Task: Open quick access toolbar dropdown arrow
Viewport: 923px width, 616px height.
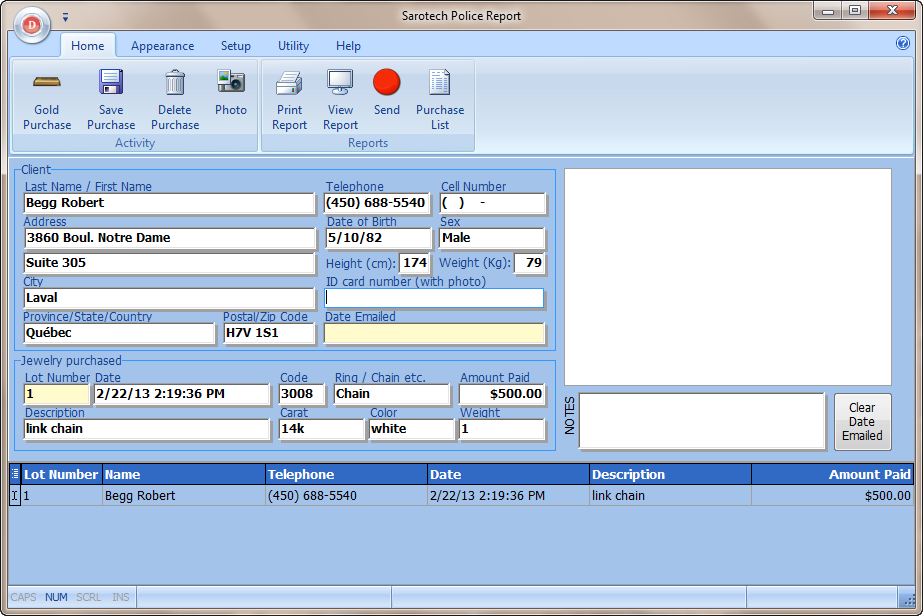Action: click(65, 18)
